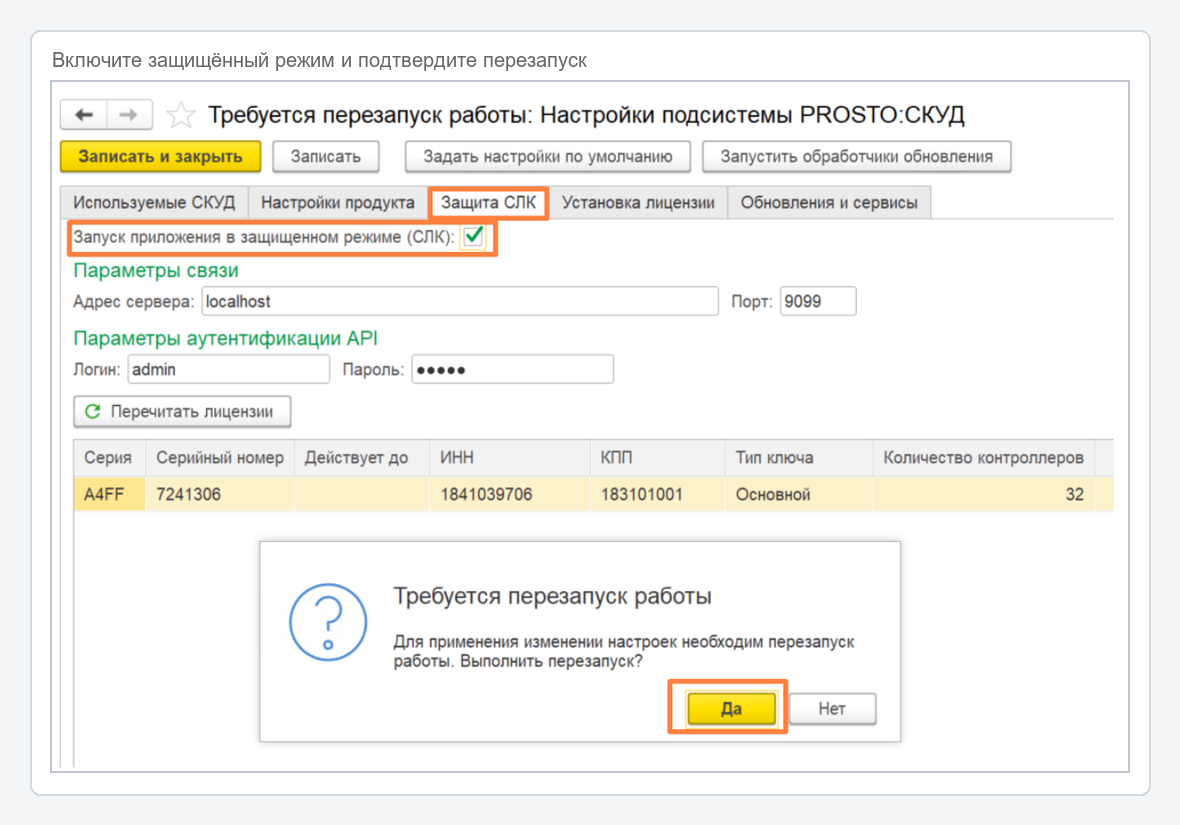Go forward with the right arrow
The height and width of the screenshot is (825, 1180).
(x=129, y=115)
